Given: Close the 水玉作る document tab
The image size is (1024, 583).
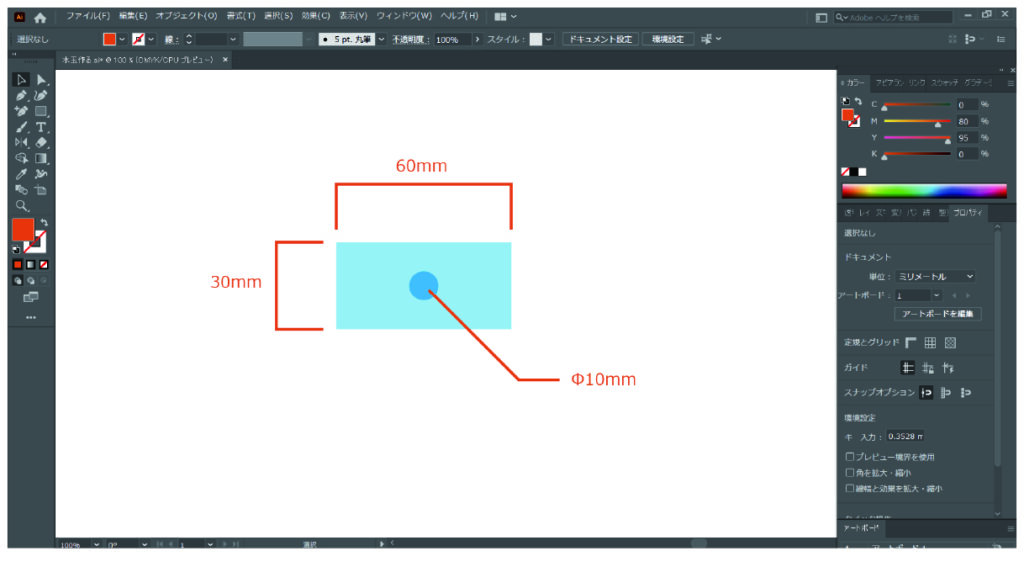Looking at the screenshot, I should 225,59.
